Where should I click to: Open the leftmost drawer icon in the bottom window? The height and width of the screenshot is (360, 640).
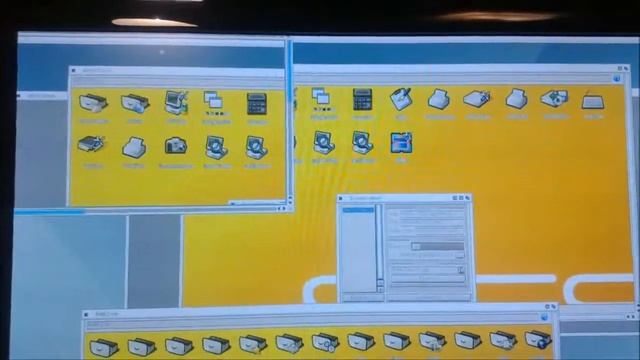(x=104, y=347)
